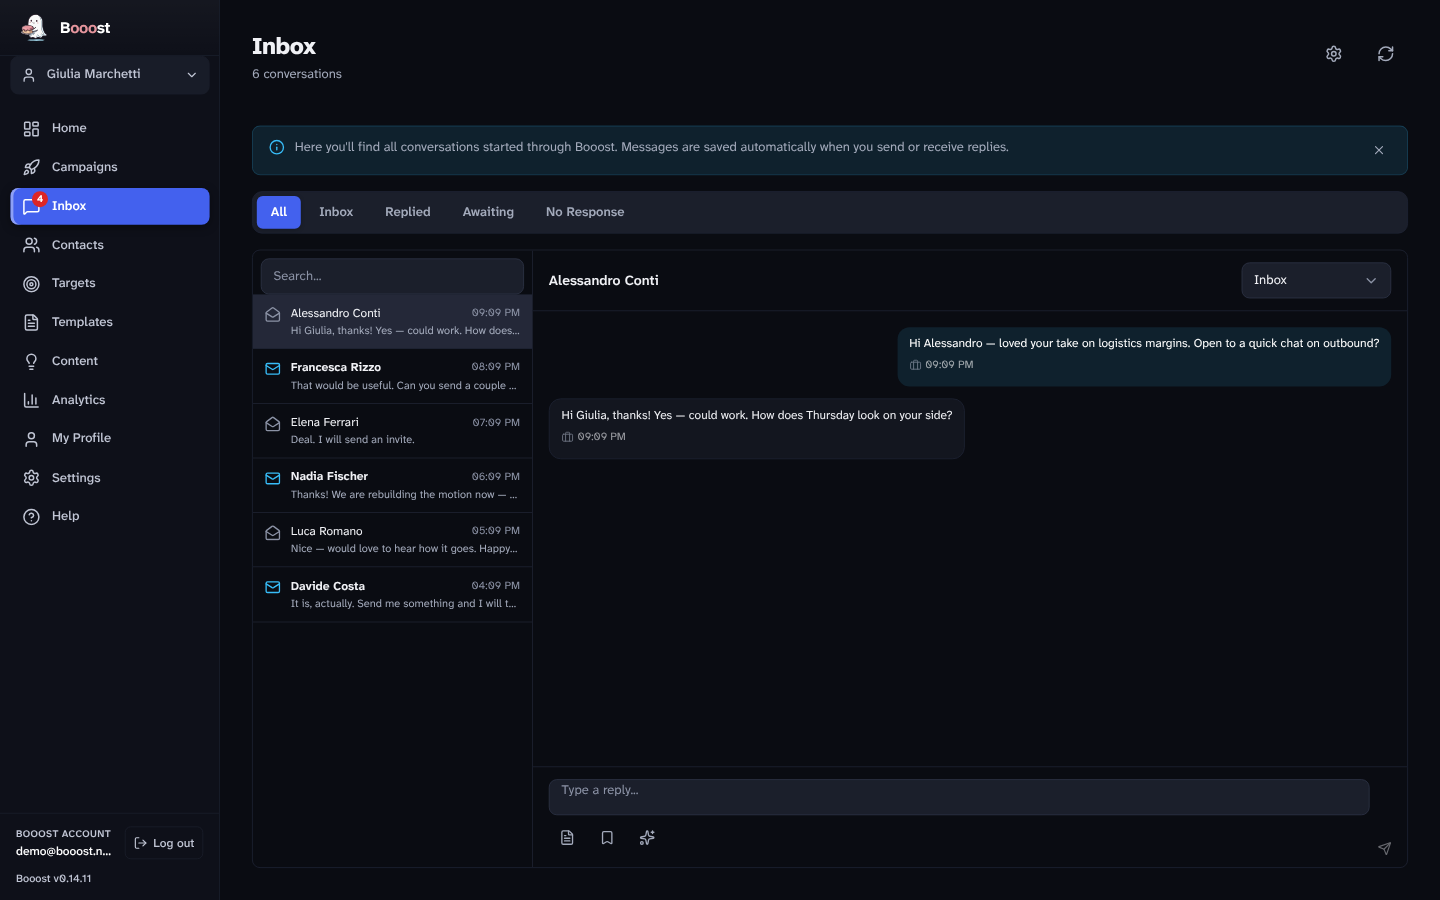Open Templates in the sidebar
1440x900 pixels.
110,322
